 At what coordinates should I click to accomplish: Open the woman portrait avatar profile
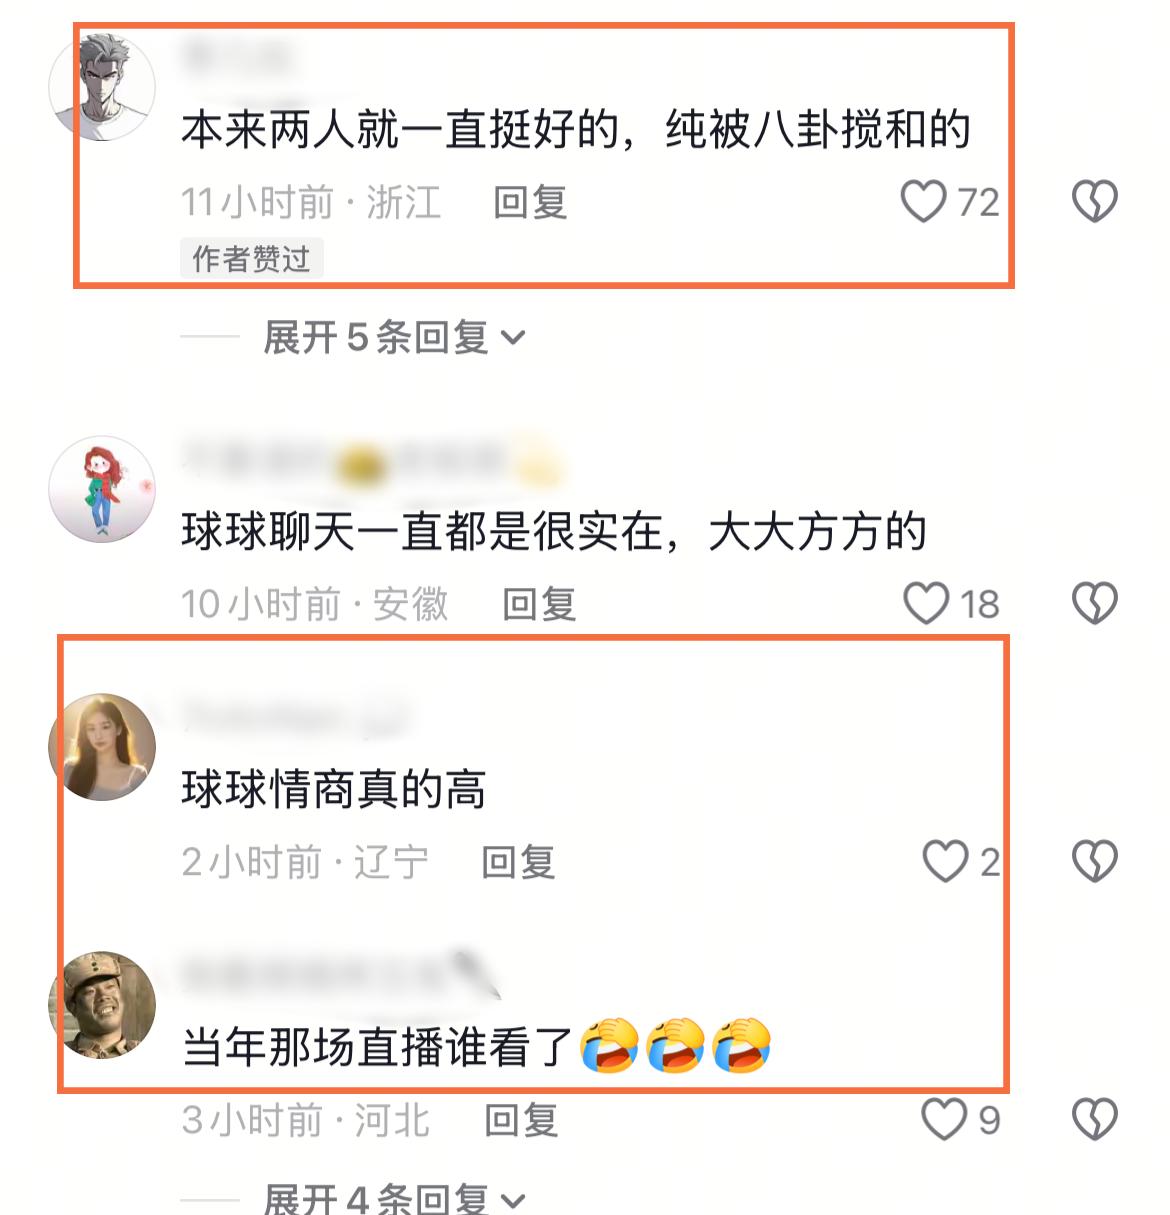coord(102,746)
